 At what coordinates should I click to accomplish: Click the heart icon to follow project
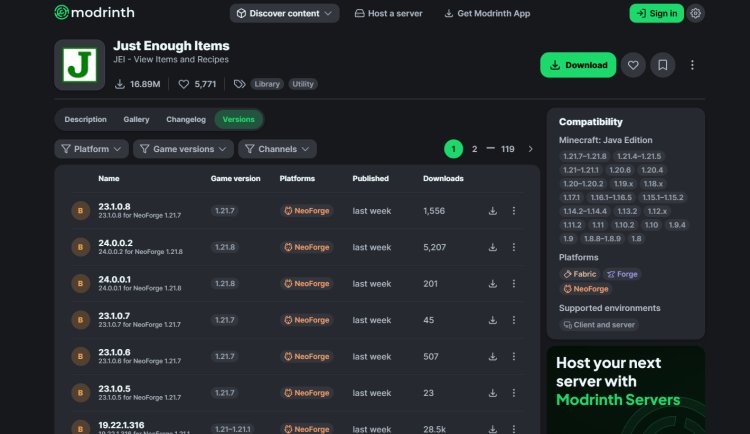coord(632,65)
